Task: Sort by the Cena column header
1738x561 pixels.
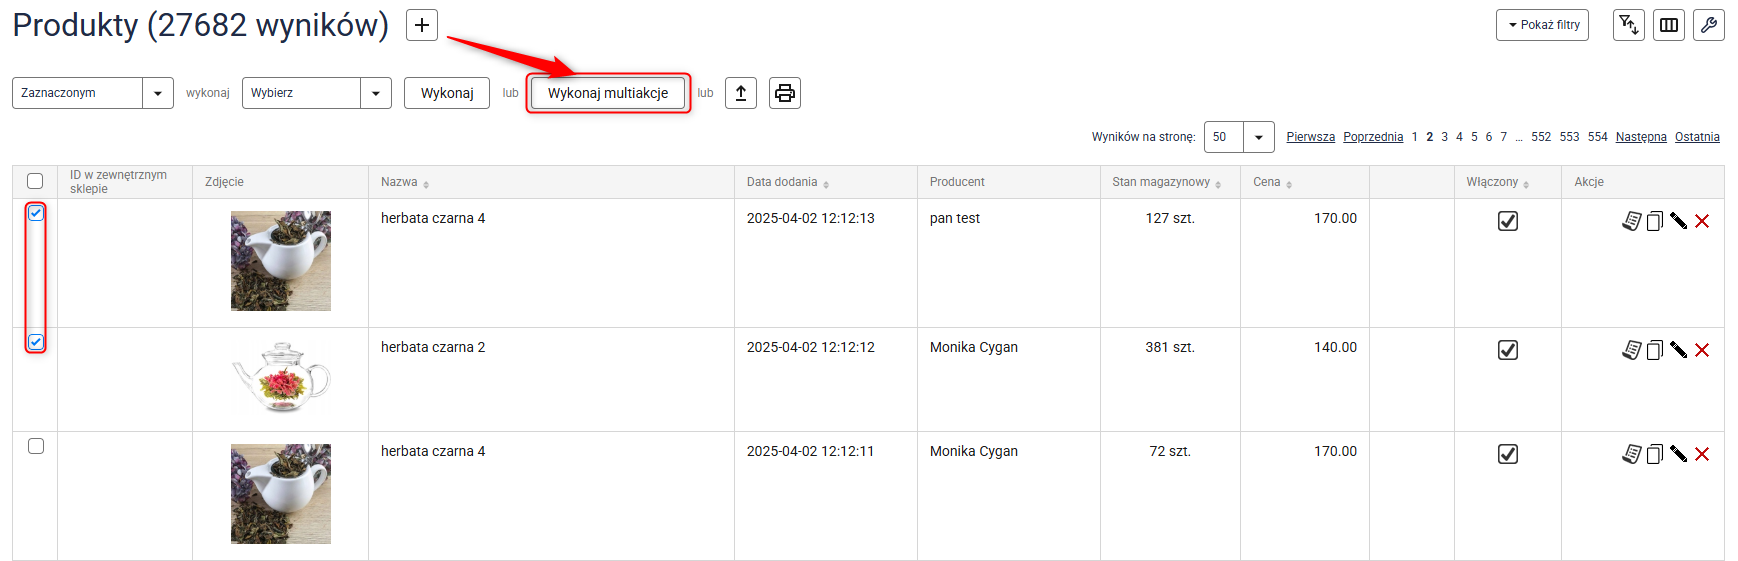Action: click(x=1267, y=182)
